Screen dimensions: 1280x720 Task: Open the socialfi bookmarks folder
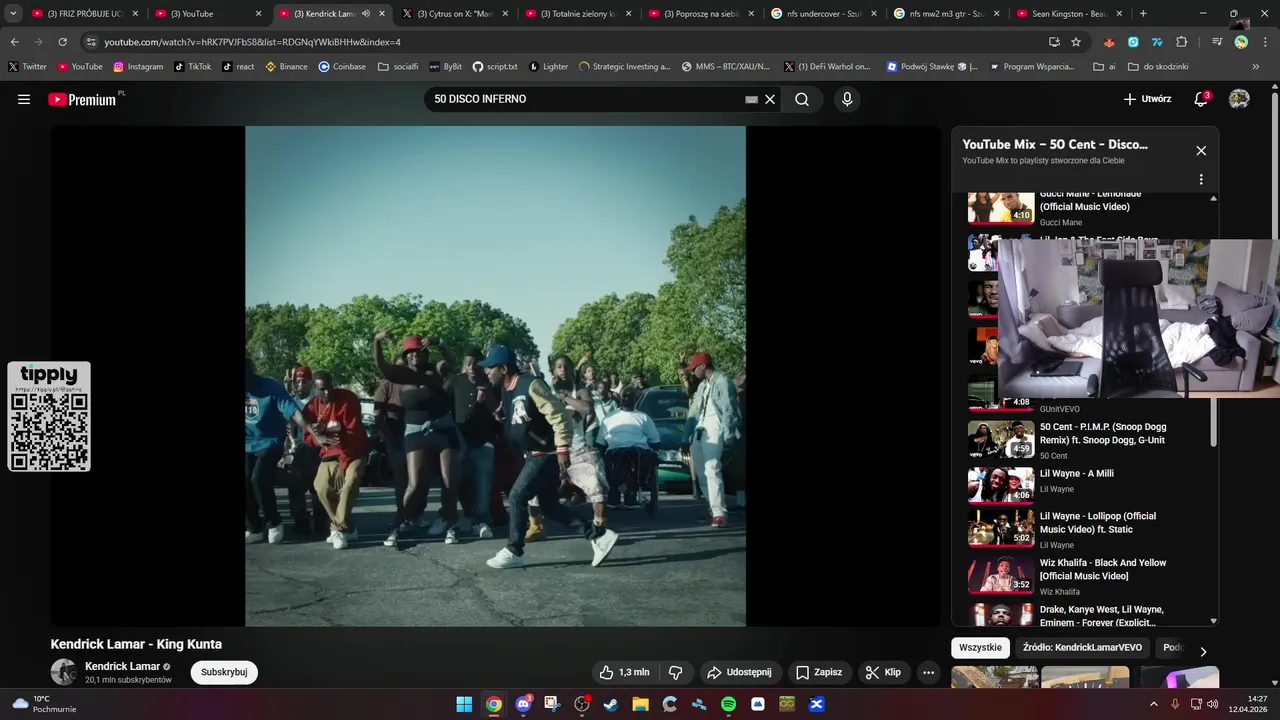(x=398, y=67)
